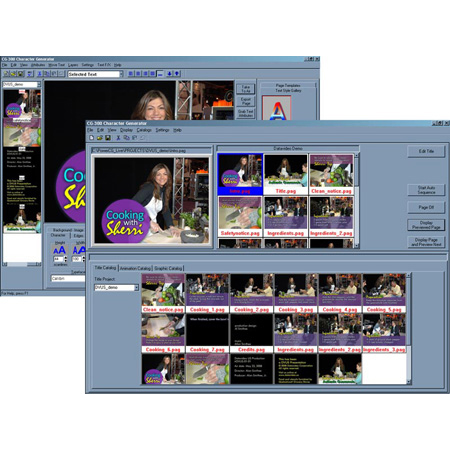Image resolution: width=450 pixels, height=450 pixels.
Task: Click the character Height AA icon
Action: [x=60, y=250]
